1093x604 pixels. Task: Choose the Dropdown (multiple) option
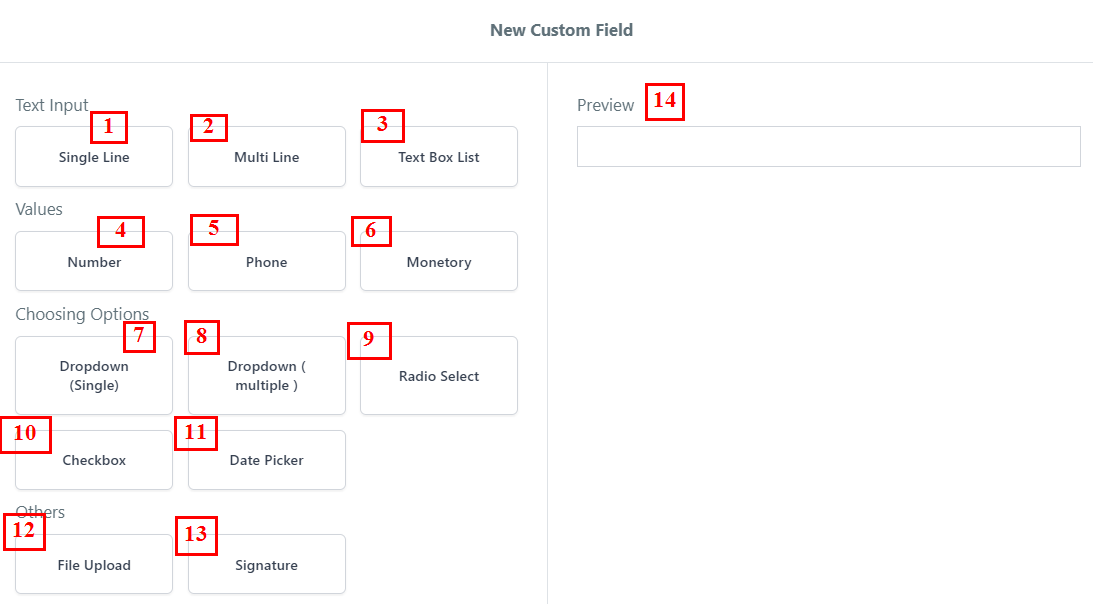(x=266, y=377)
